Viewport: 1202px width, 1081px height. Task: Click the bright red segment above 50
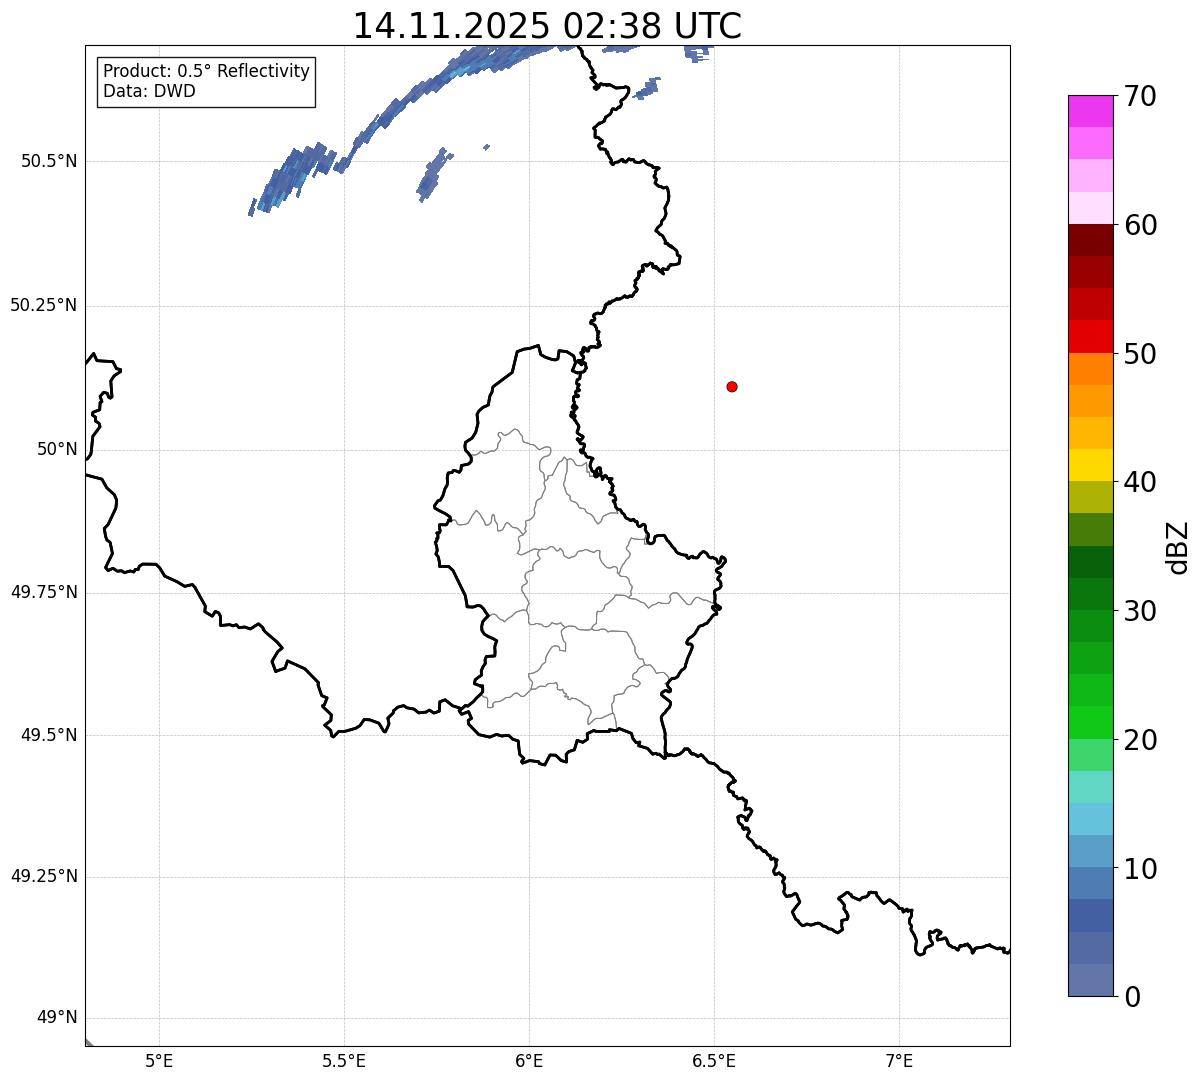point(1090,336)
